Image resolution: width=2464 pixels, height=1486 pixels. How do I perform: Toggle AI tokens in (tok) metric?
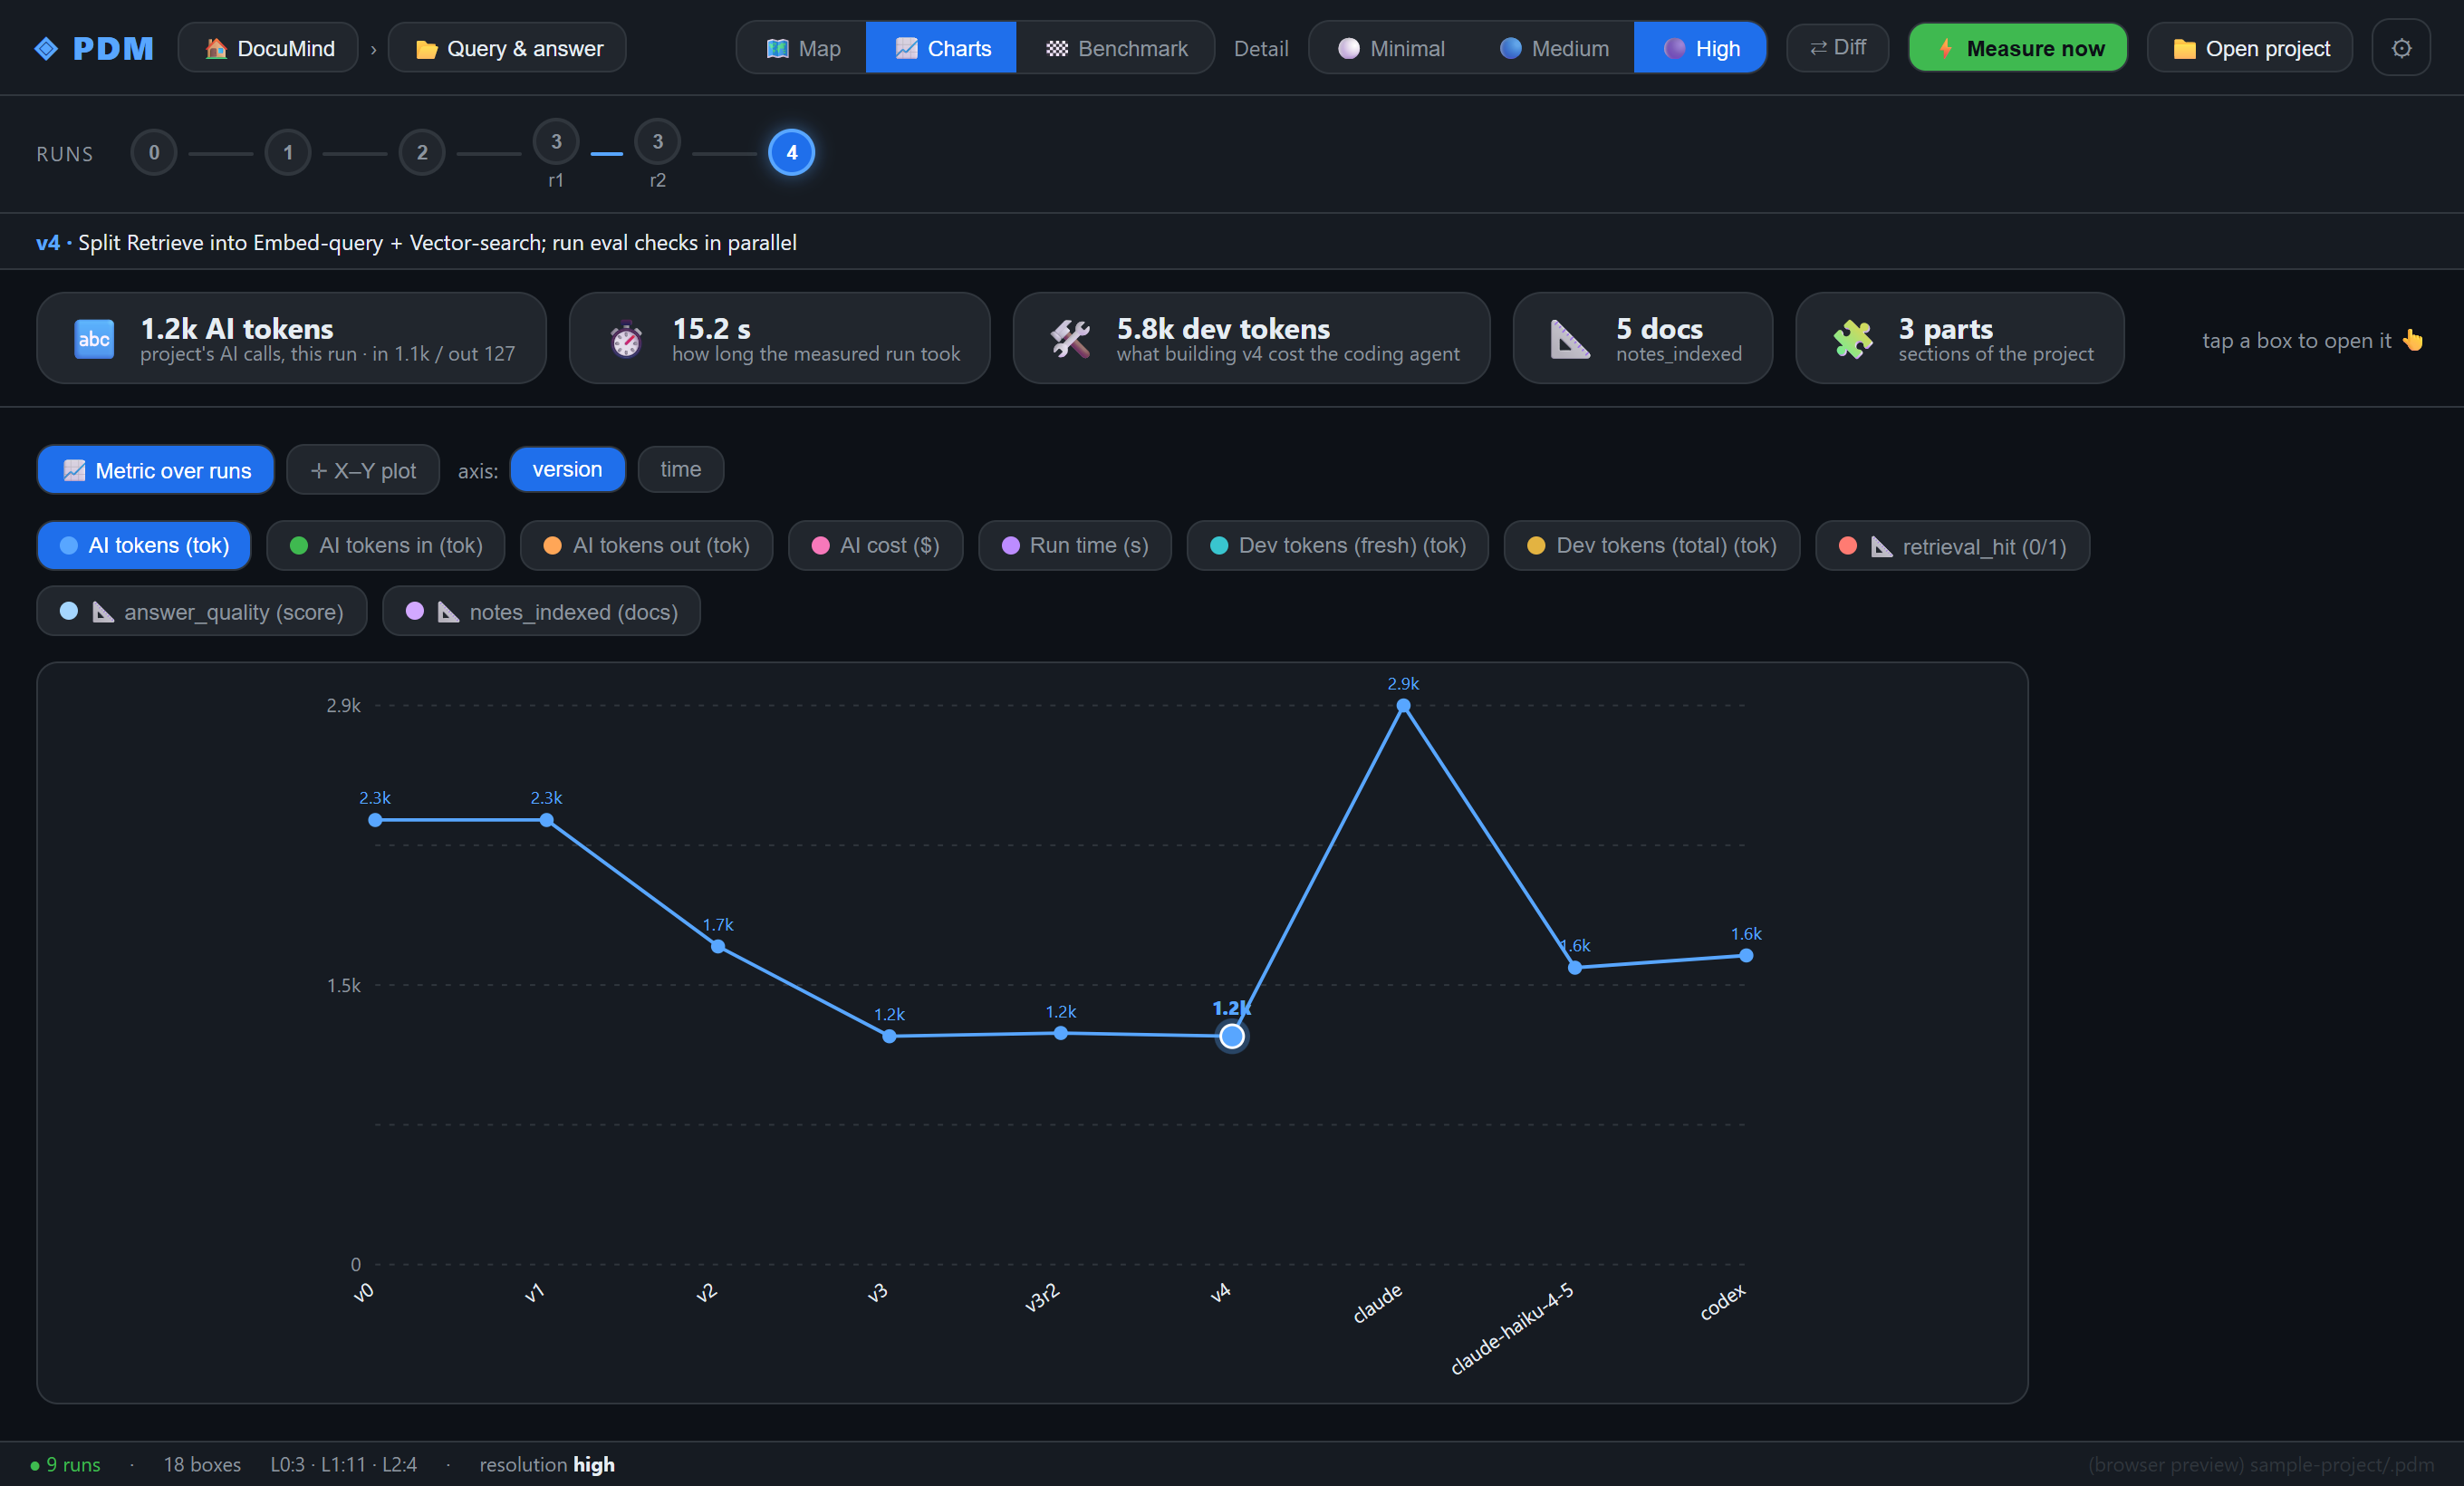coord(386,546)
